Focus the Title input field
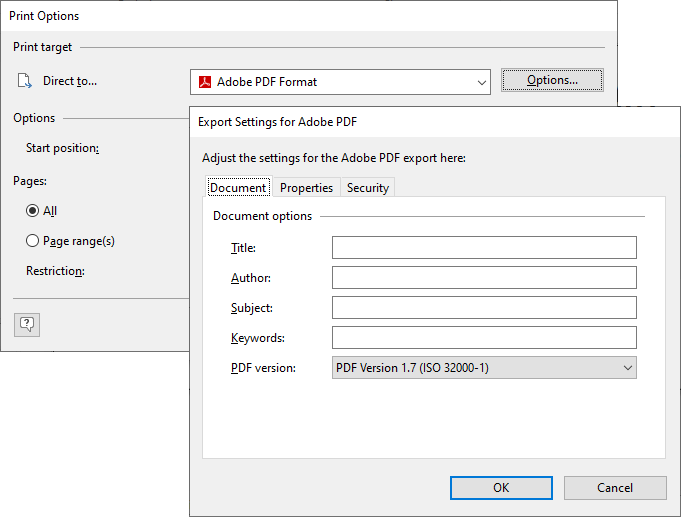The height and width of the screenshot is (519, 683). 484,248
